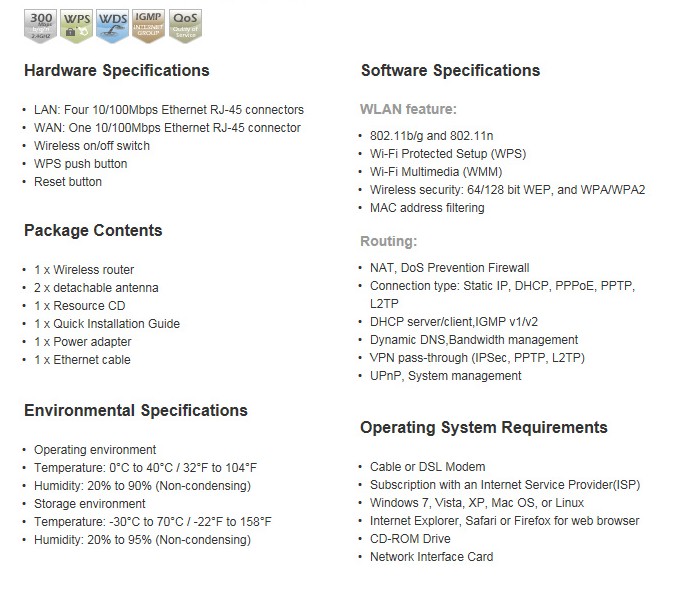
Task: Click the 300 Mbps badge icon
Action: [x=39, y=24]
